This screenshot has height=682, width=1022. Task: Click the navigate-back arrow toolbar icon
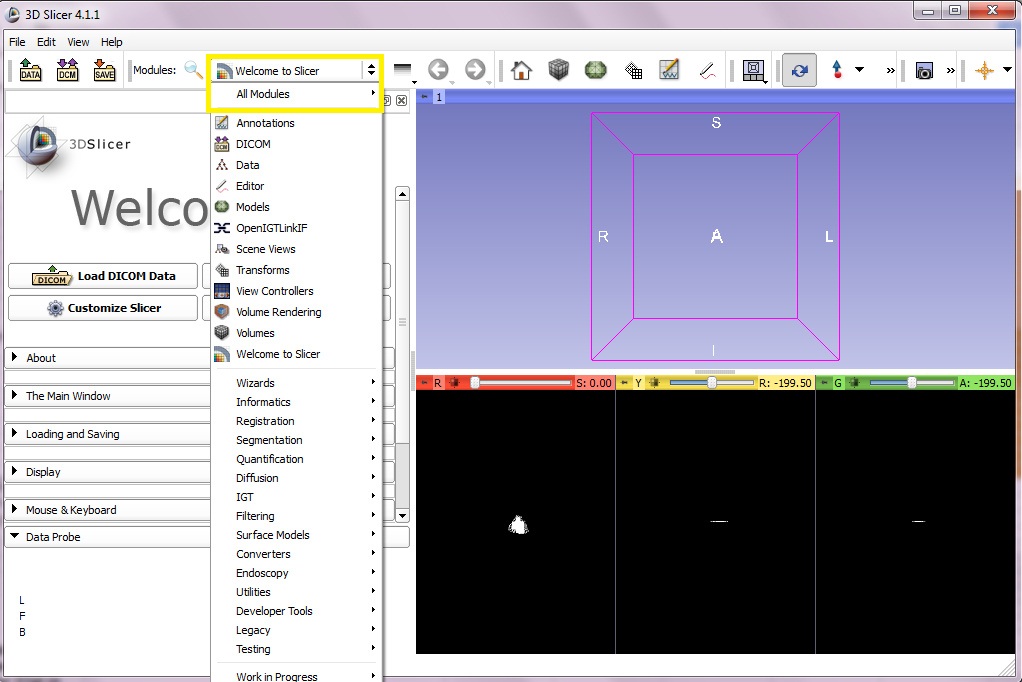click(438, 70)
